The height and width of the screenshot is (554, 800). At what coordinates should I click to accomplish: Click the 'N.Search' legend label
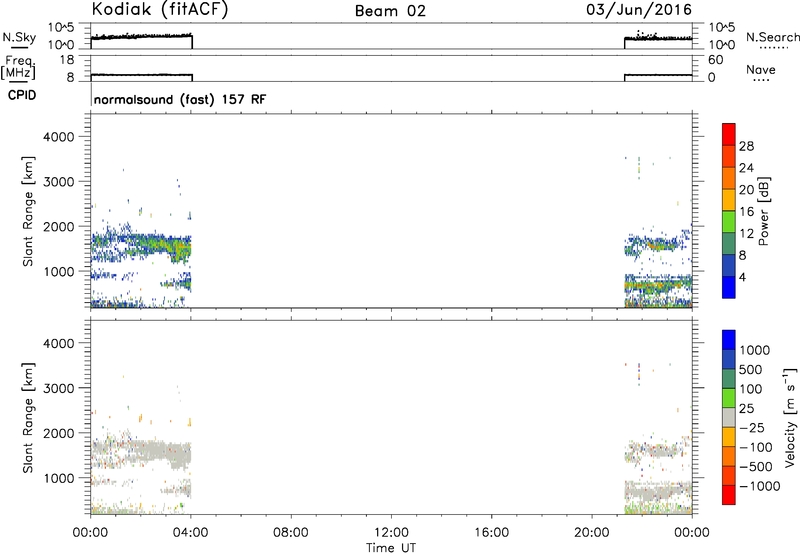pyautogui.click(x=773, y=37)
